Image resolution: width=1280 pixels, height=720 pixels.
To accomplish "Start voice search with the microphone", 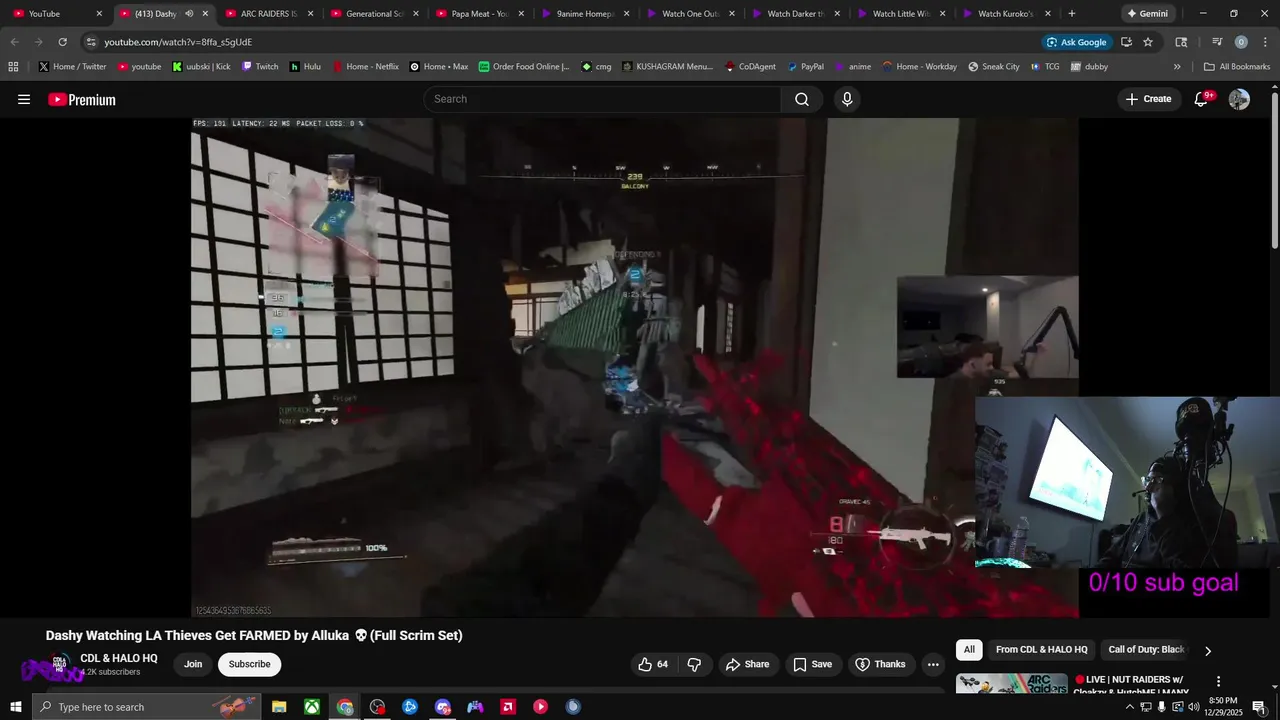I will [847, 99].
